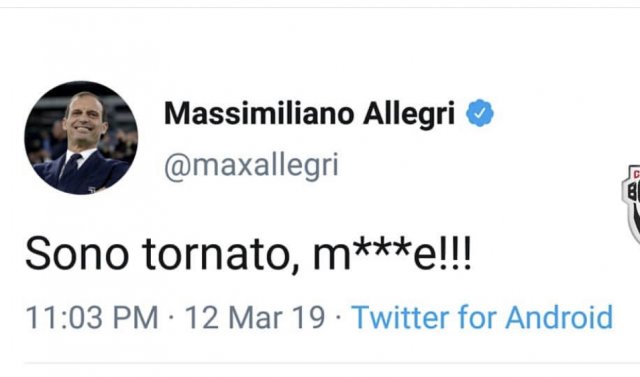Screen dimensions: 640x377
Task: Click the surname Allegri beside the badge
Action: tap(409, 114)
